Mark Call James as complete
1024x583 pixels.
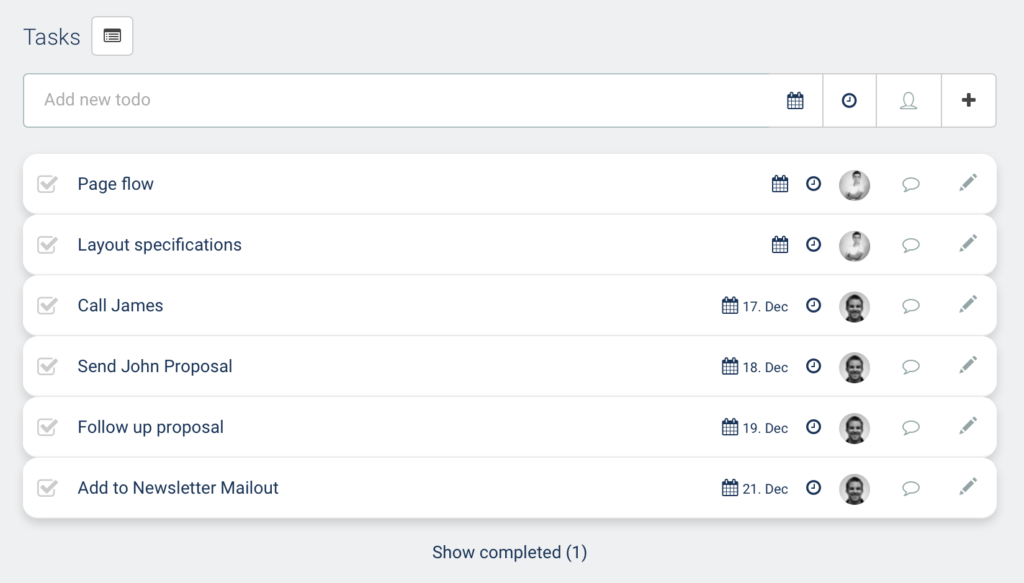tap(47, 306)
